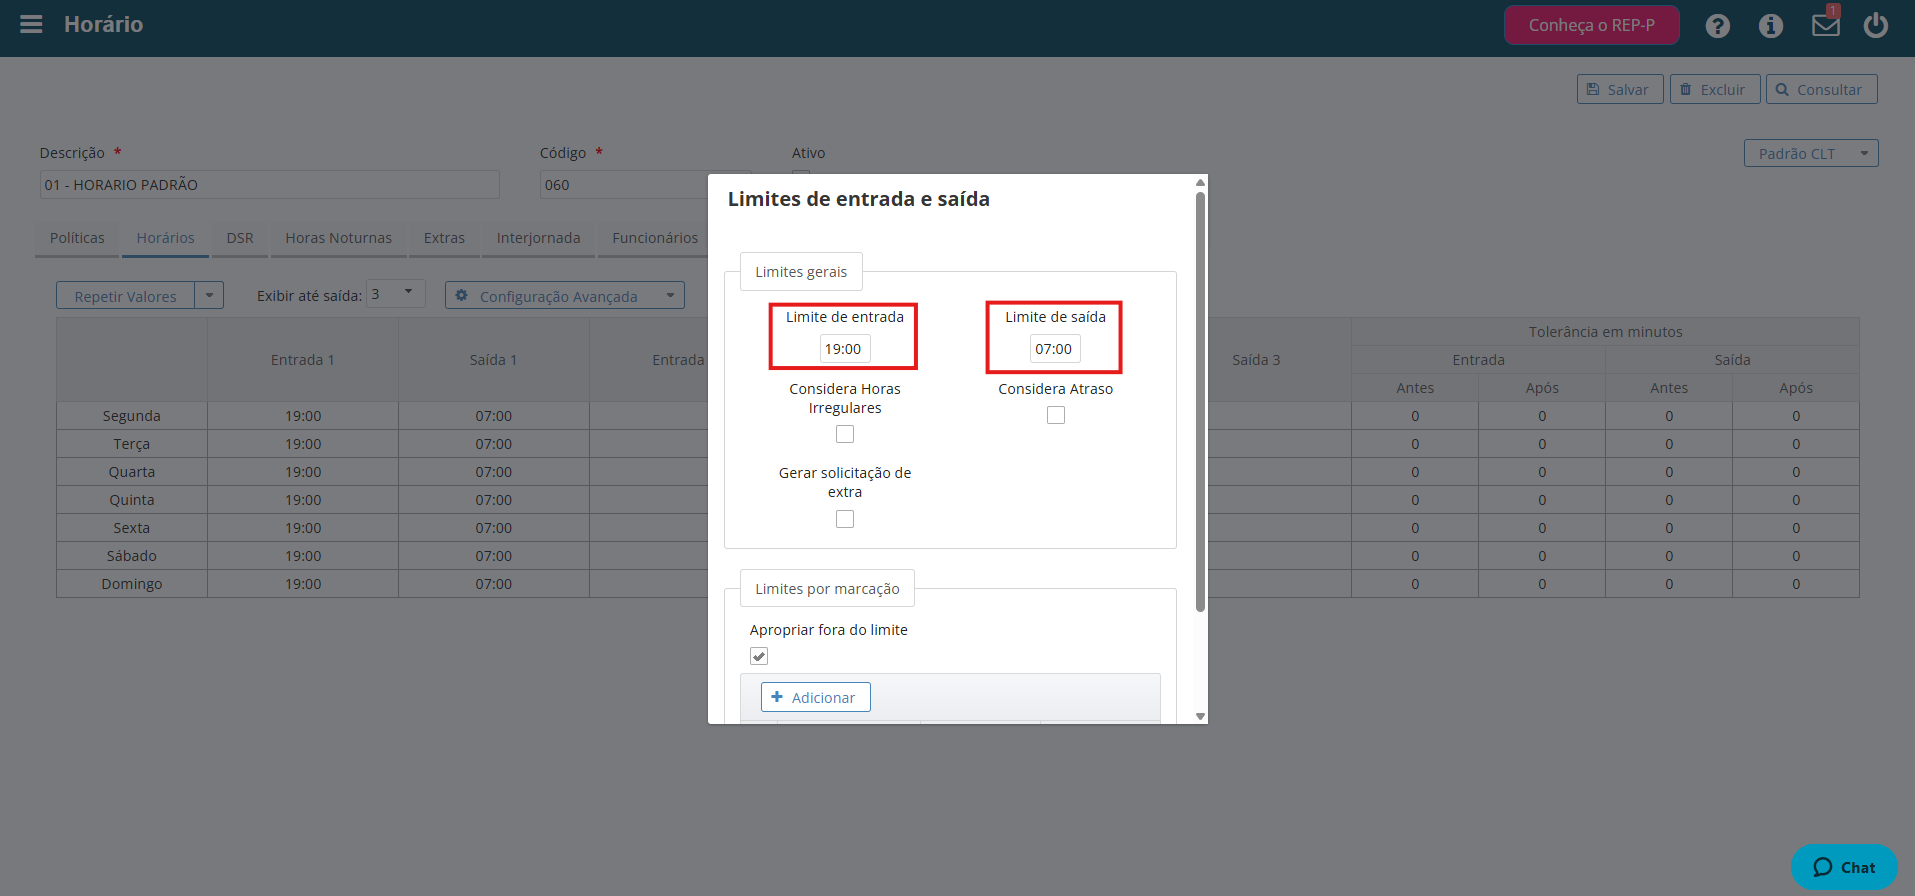
Task: Click the Repetir Valores button
Action: point(125,296)
